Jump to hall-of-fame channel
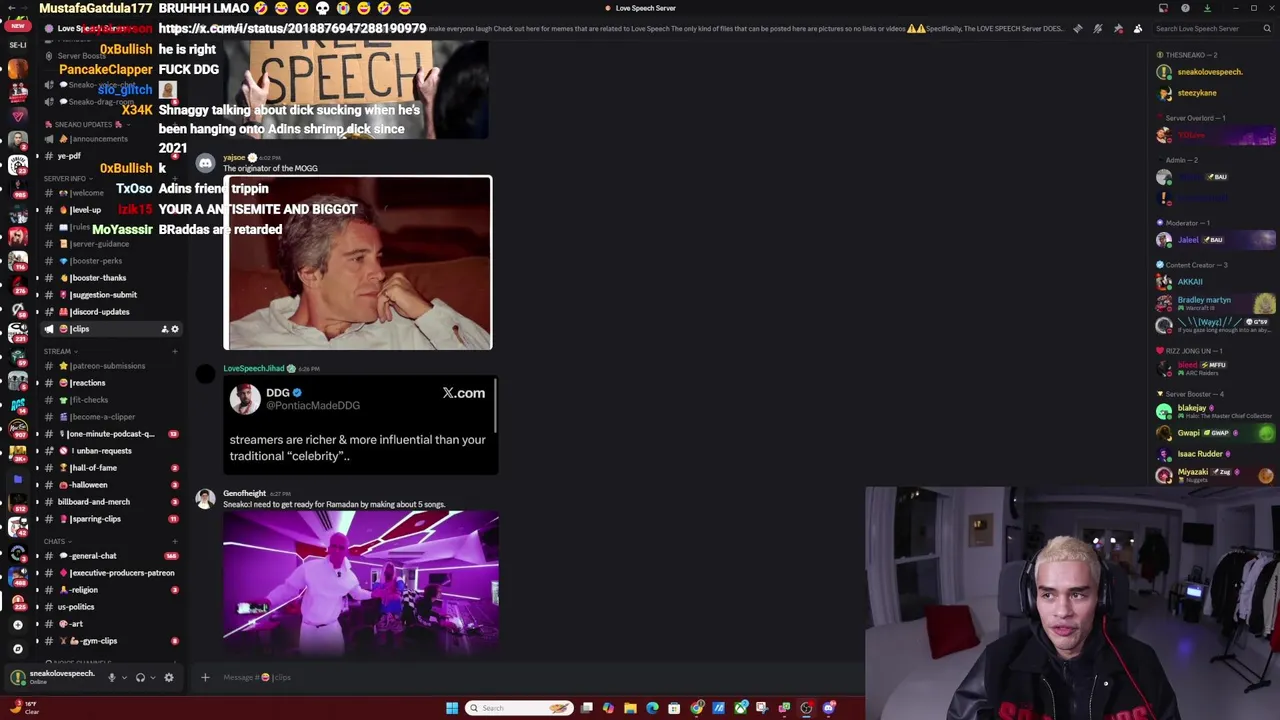 pyautogui.click(x=110, y=468)
